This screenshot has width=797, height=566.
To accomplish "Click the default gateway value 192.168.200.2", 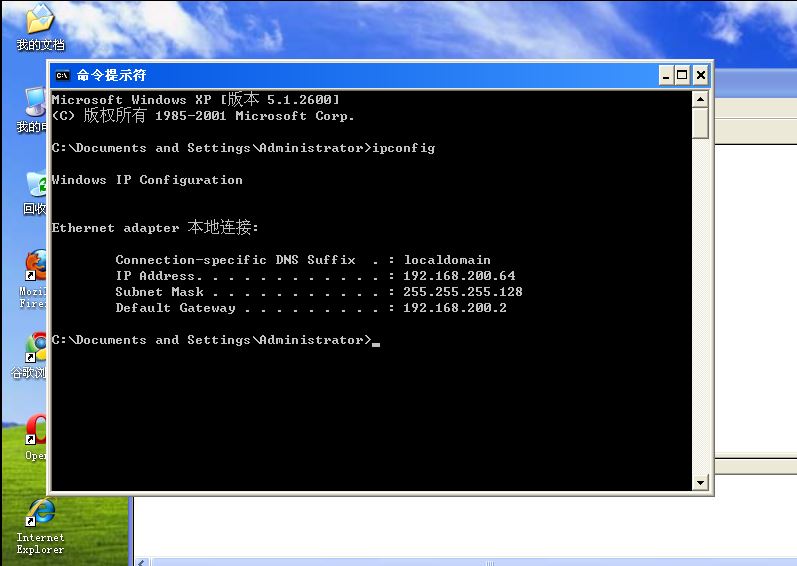I will 455,308.
